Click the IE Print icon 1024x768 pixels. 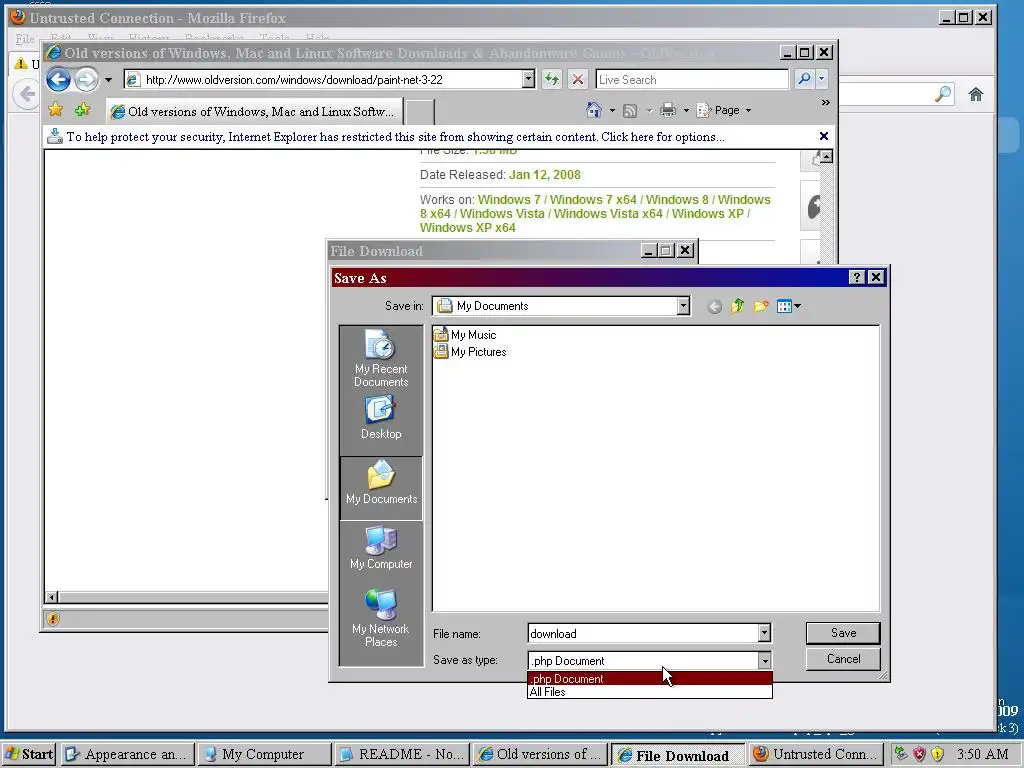coord(667,110)
